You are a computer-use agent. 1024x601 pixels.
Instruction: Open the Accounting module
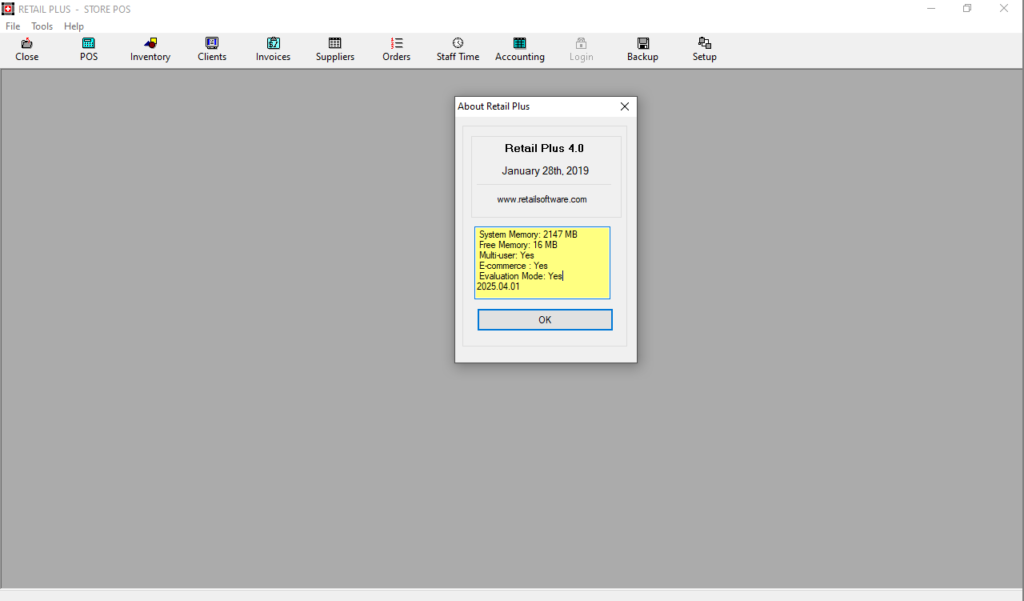(x=520, y=50)
